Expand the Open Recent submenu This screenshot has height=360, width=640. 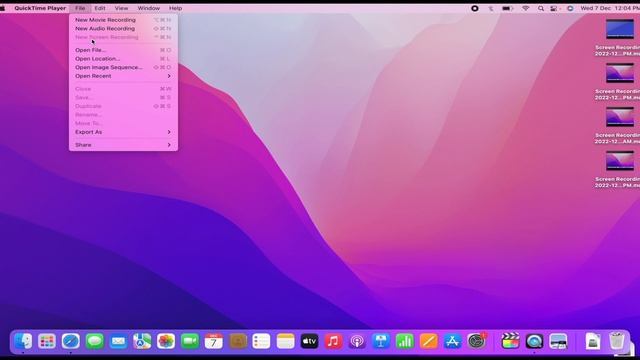pyautogui.click(x=123, y=76)
